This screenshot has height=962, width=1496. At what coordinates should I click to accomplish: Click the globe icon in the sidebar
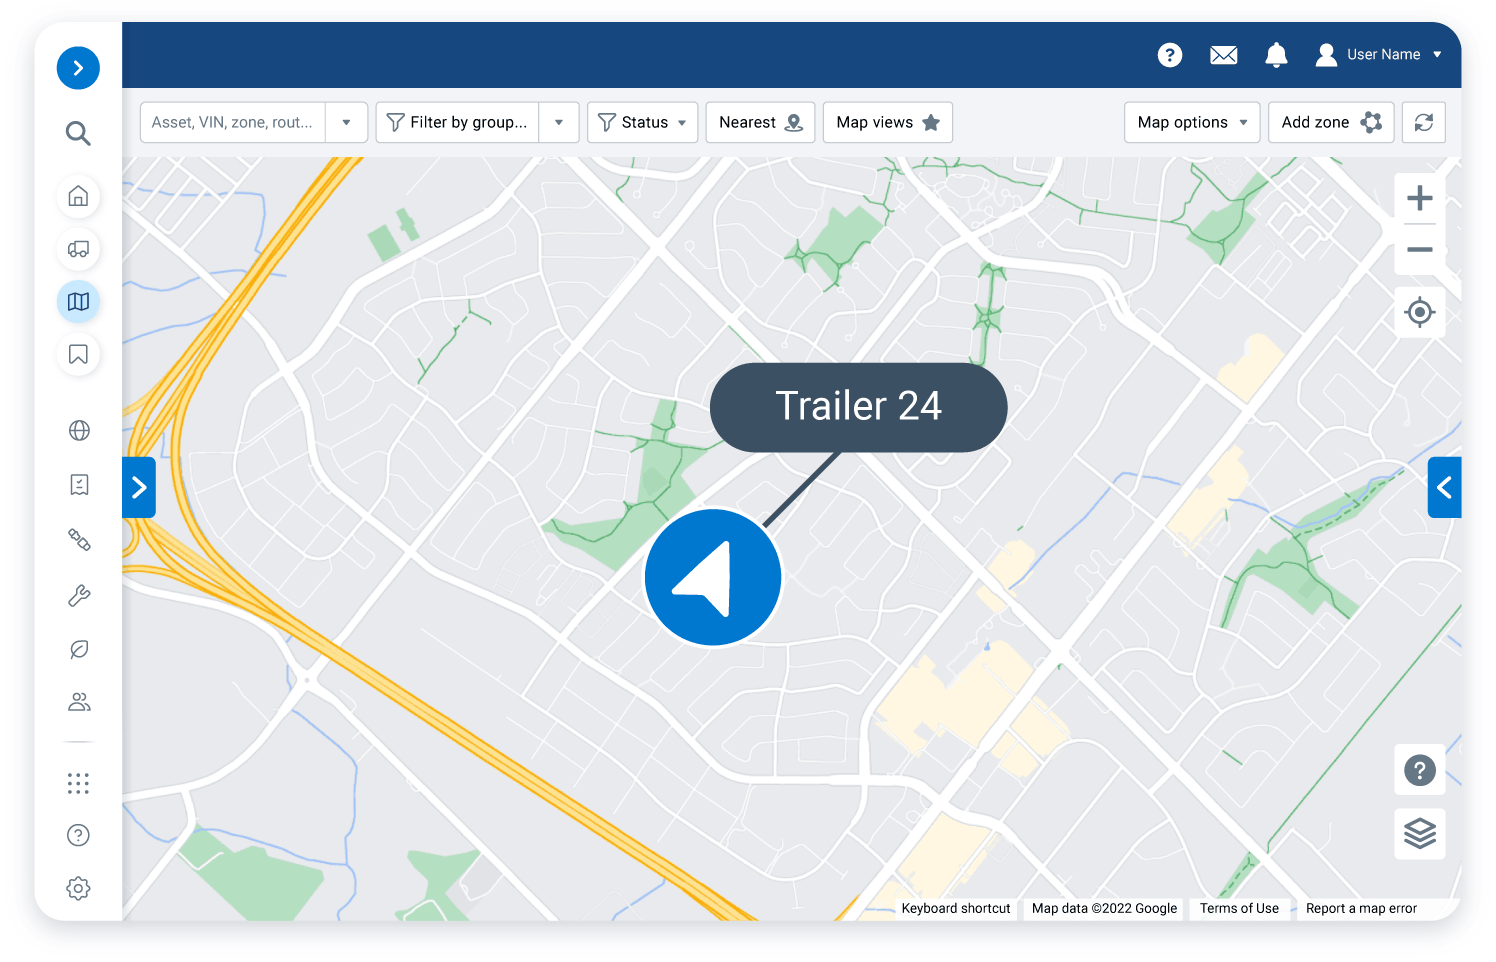tap(78, 430)
